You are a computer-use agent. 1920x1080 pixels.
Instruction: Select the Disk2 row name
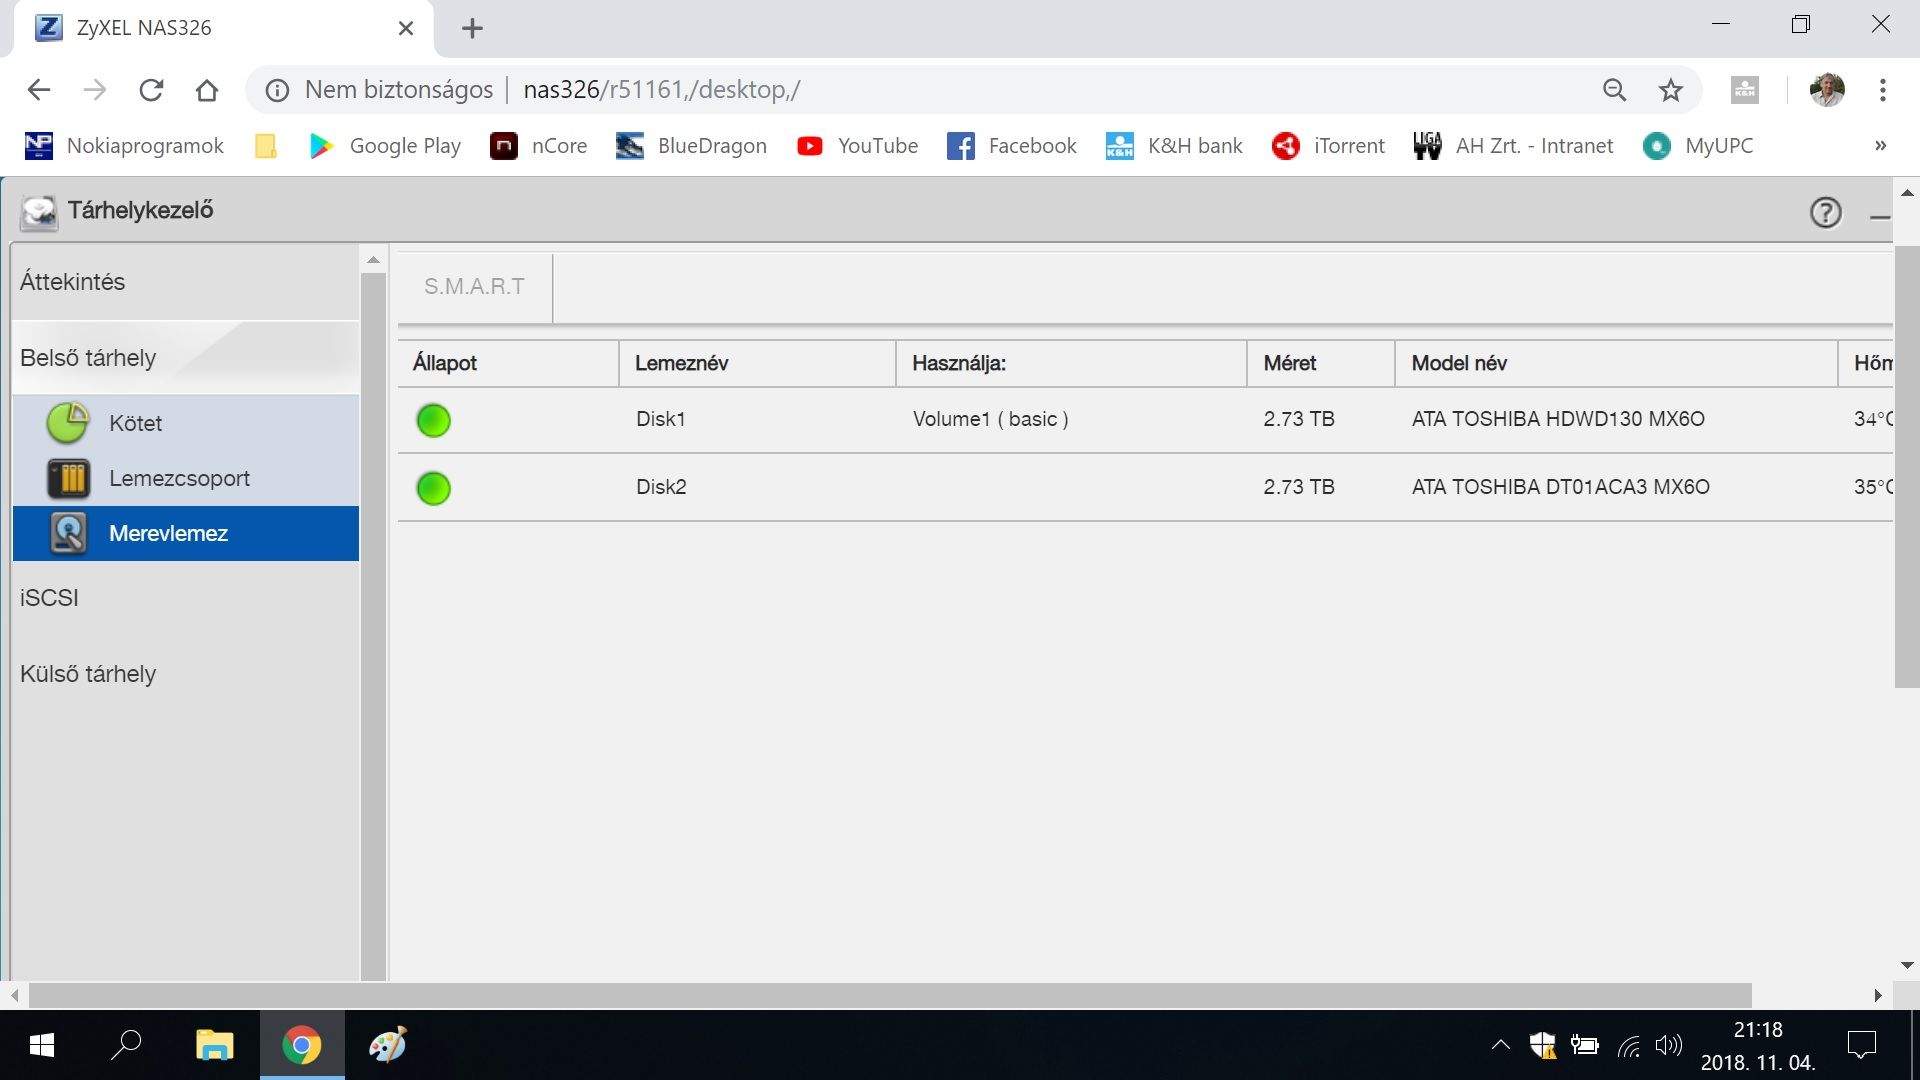click(x=661, y=487)
